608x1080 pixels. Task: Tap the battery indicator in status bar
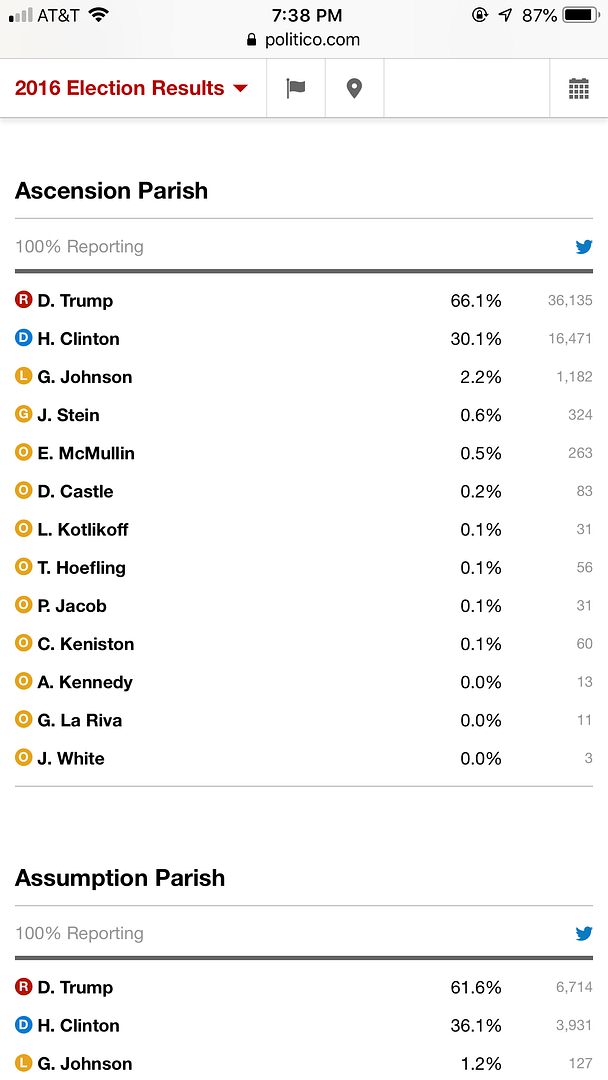tap(581, 15)
